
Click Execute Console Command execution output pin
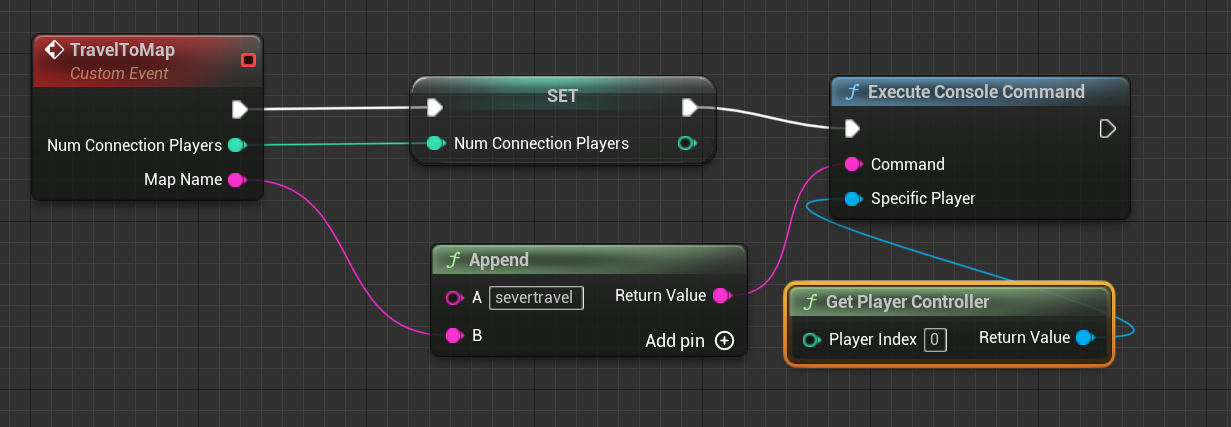click(x=1107, y=128)
